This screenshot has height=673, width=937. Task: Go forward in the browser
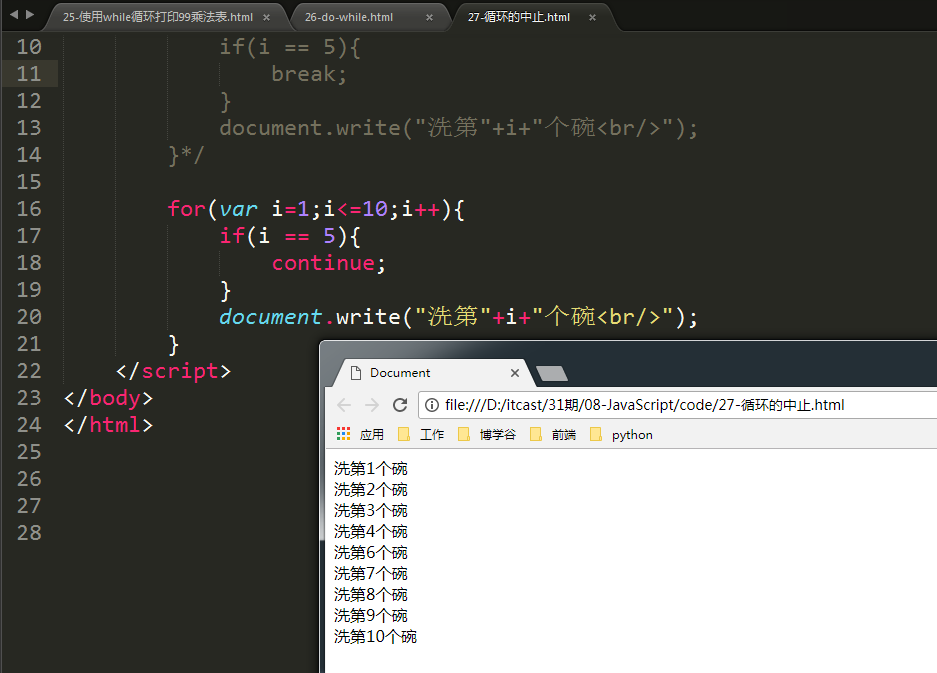pos(372,405)
